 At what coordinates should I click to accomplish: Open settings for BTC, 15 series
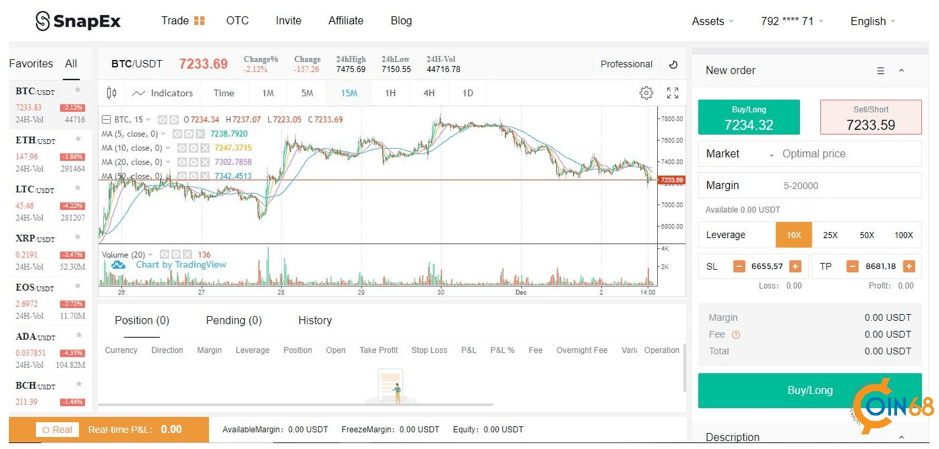(174, 119)
